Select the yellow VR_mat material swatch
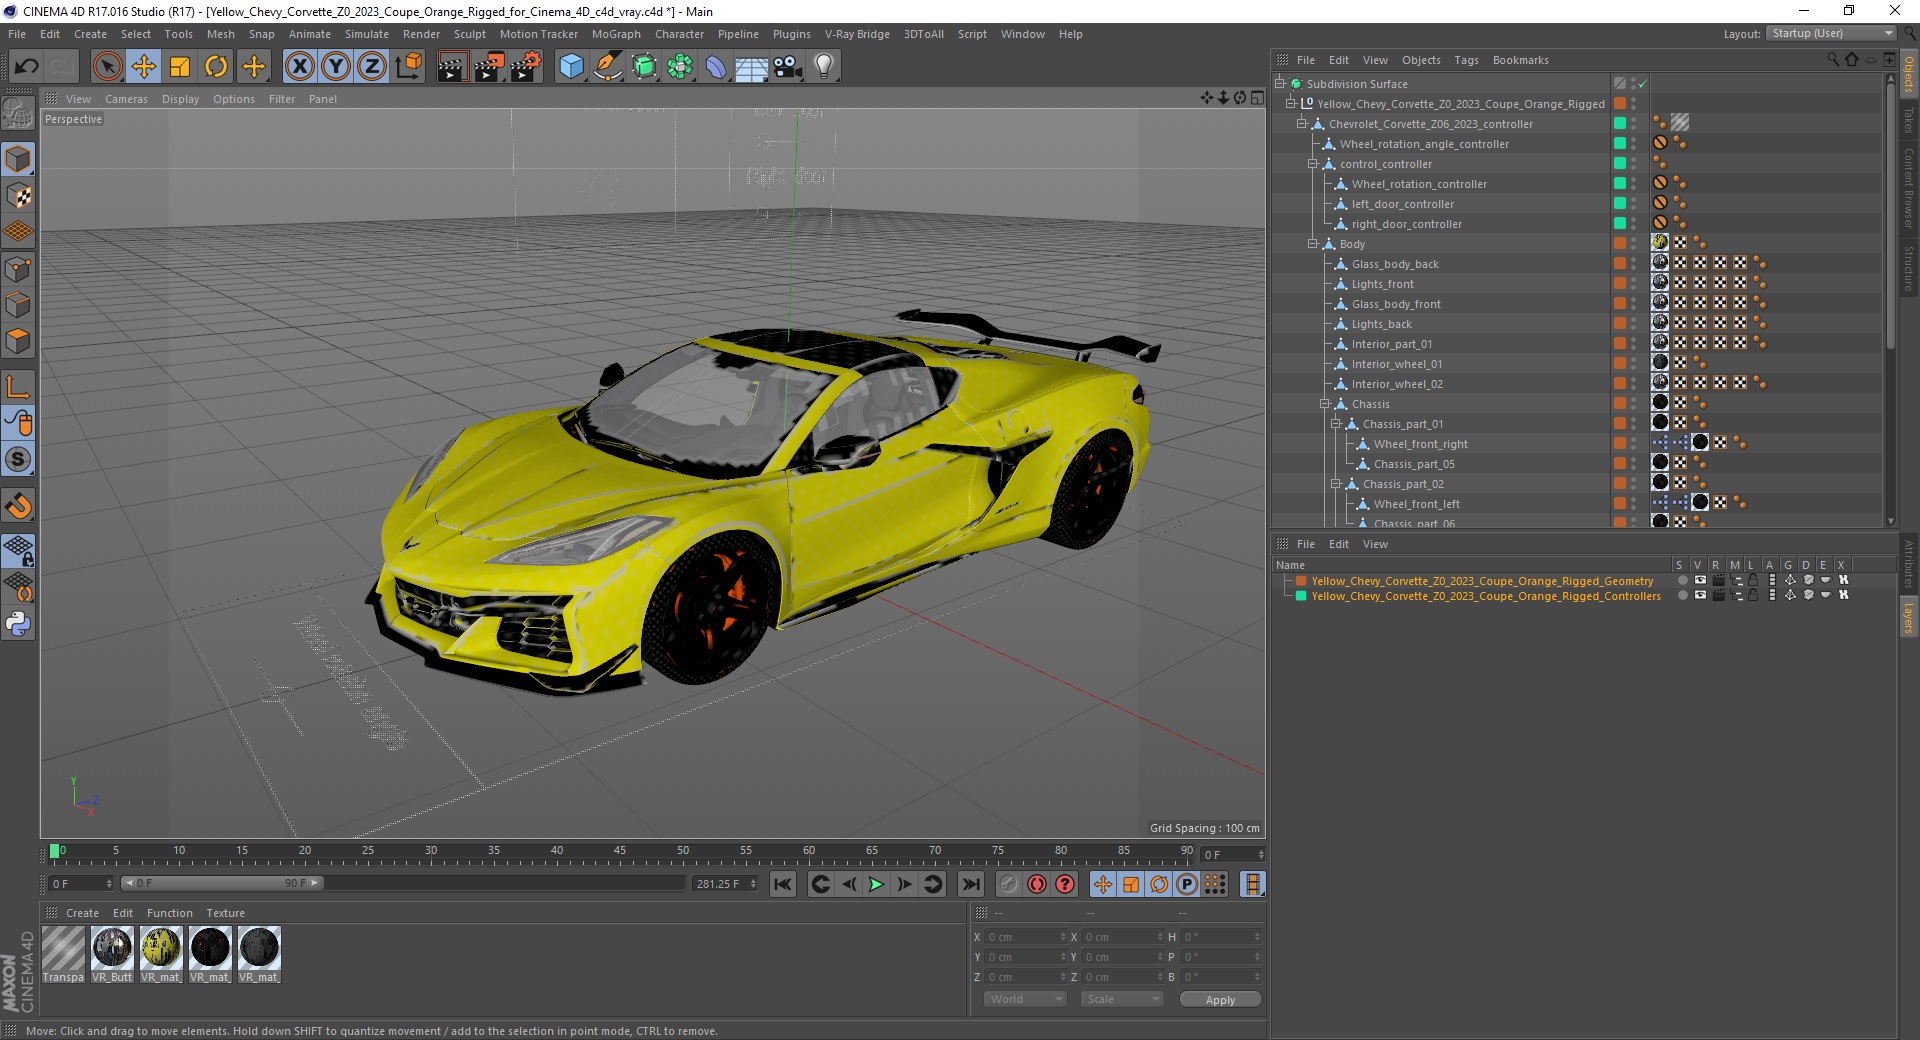 click(x=161, y=954)
